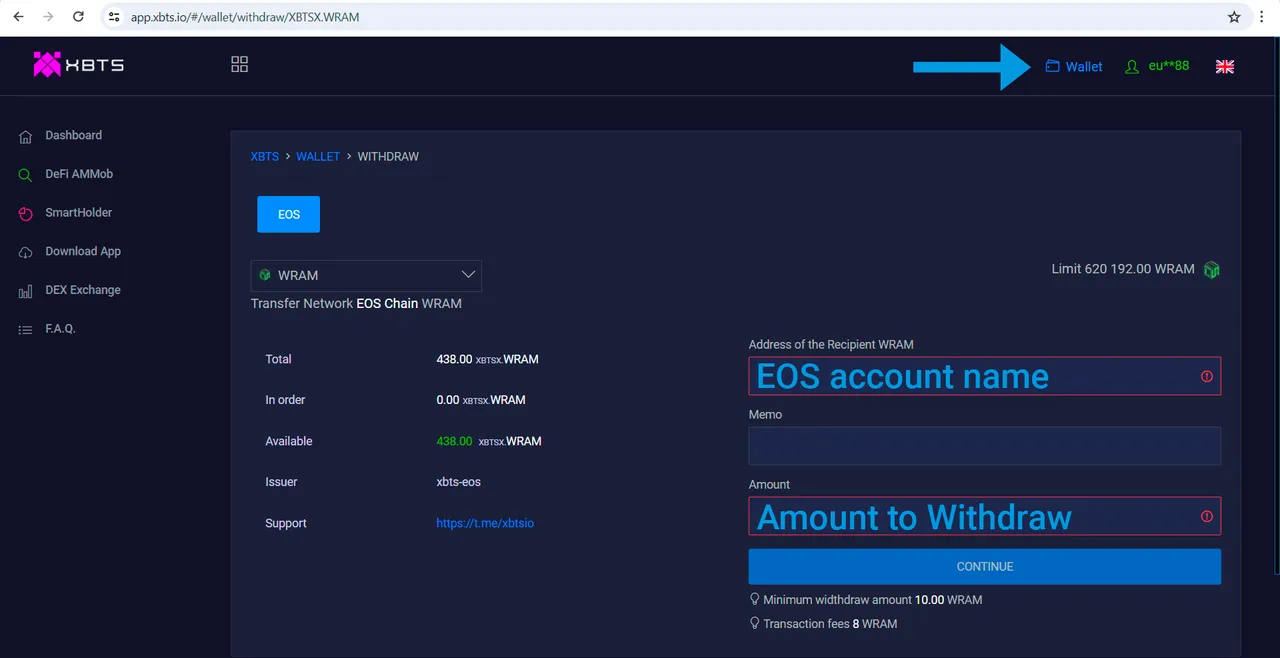Select the EOS network button
Screen dimensions: 1280x658
tap(288, 214)
